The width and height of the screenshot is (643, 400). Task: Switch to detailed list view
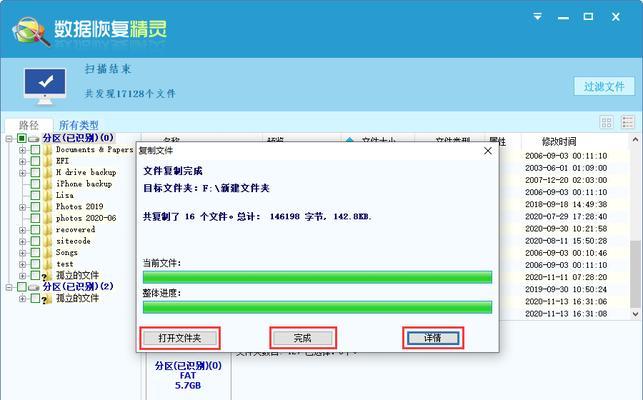(x=628, y=122)
